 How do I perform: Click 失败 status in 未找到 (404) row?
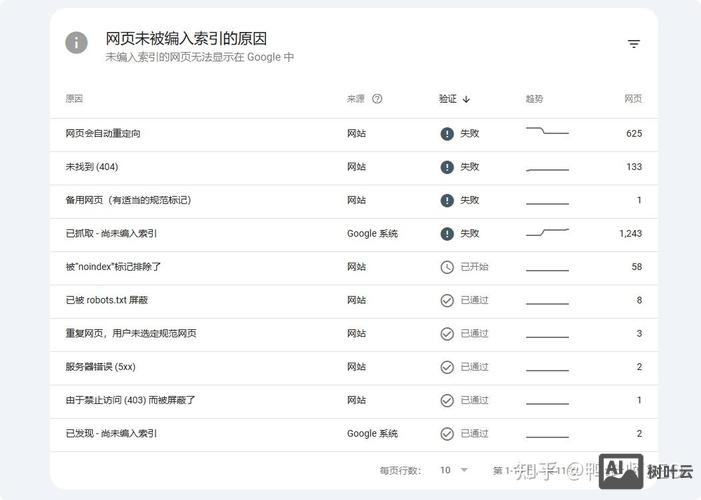coord(470,167)
